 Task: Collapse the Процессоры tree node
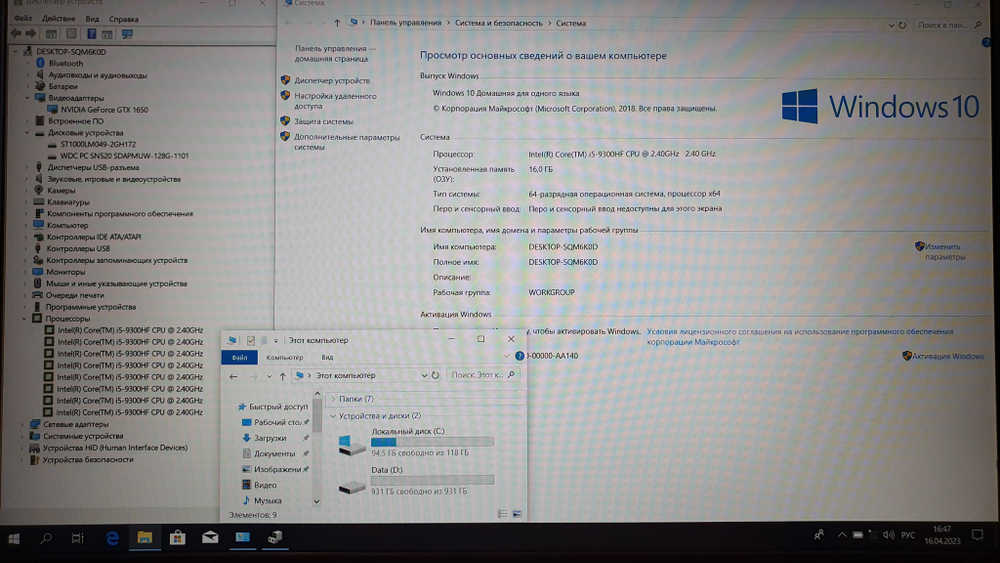pos(25,318)
